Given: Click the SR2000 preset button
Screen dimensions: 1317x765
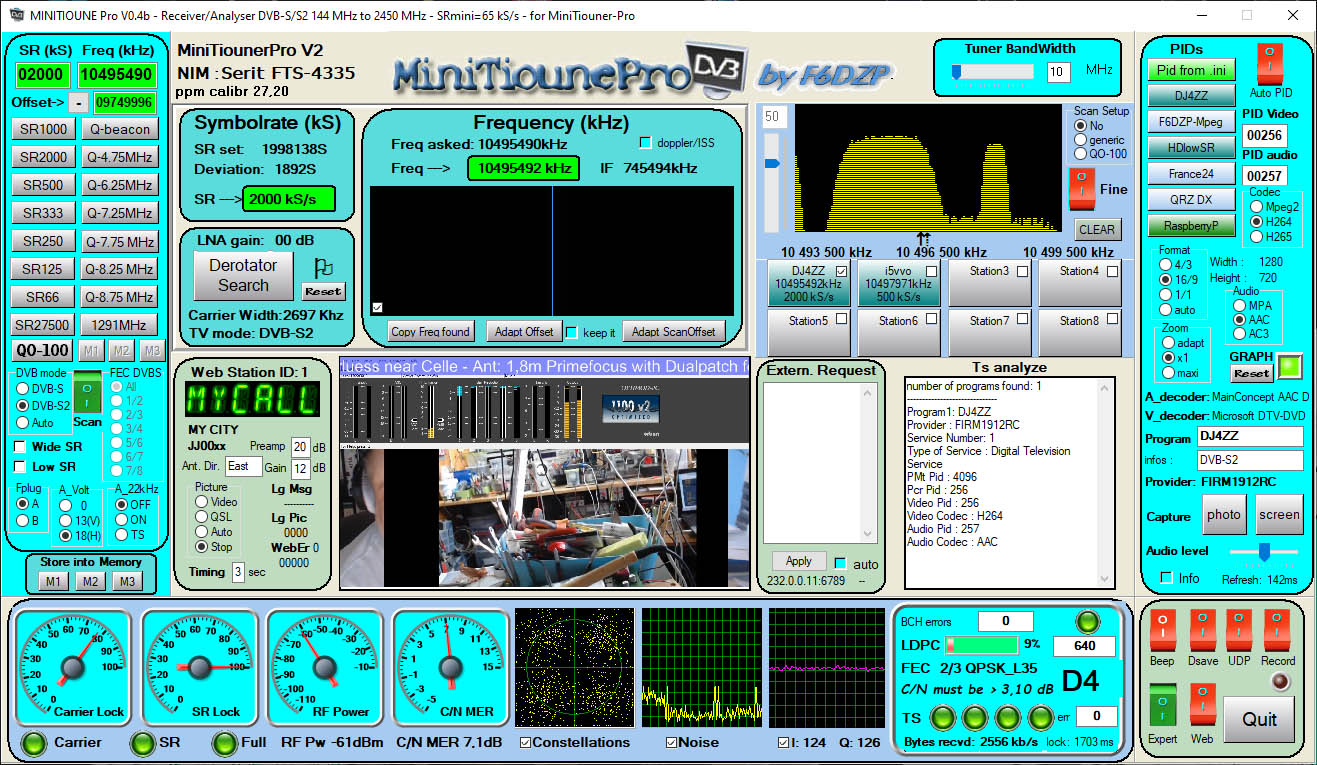Looking at the screenshot, I should coord(43,157).
